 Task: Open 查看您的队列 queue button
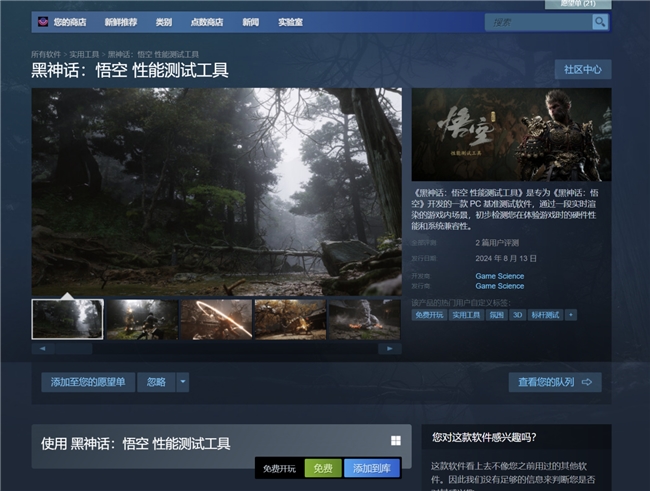coord(554,382)
